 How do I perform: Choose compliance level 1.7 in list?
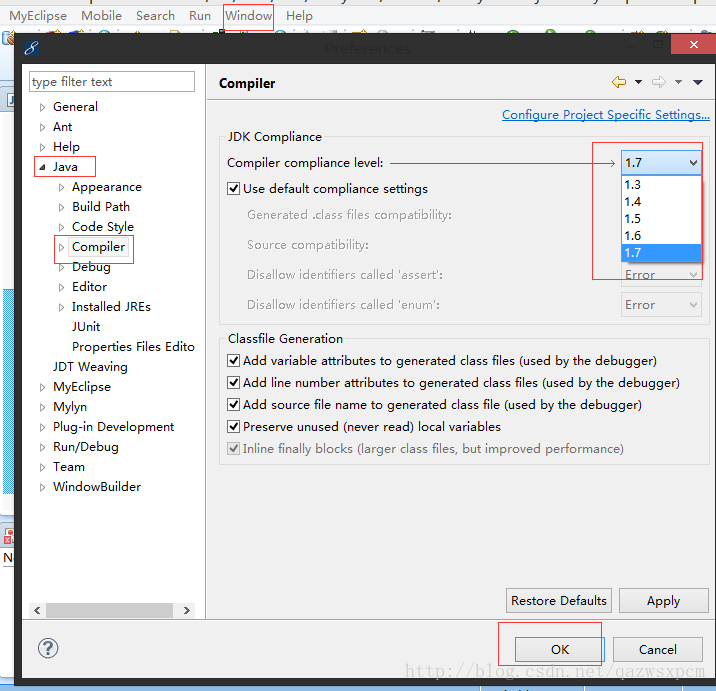pos(661,253)
